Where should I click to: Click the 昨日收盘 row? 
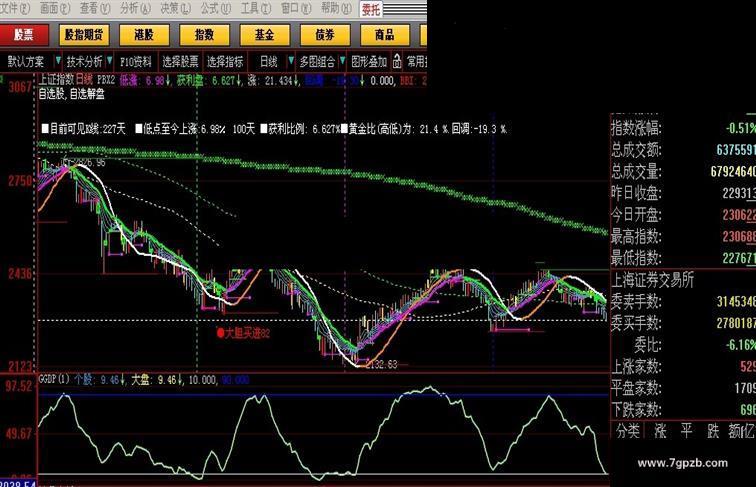point(683,193)
